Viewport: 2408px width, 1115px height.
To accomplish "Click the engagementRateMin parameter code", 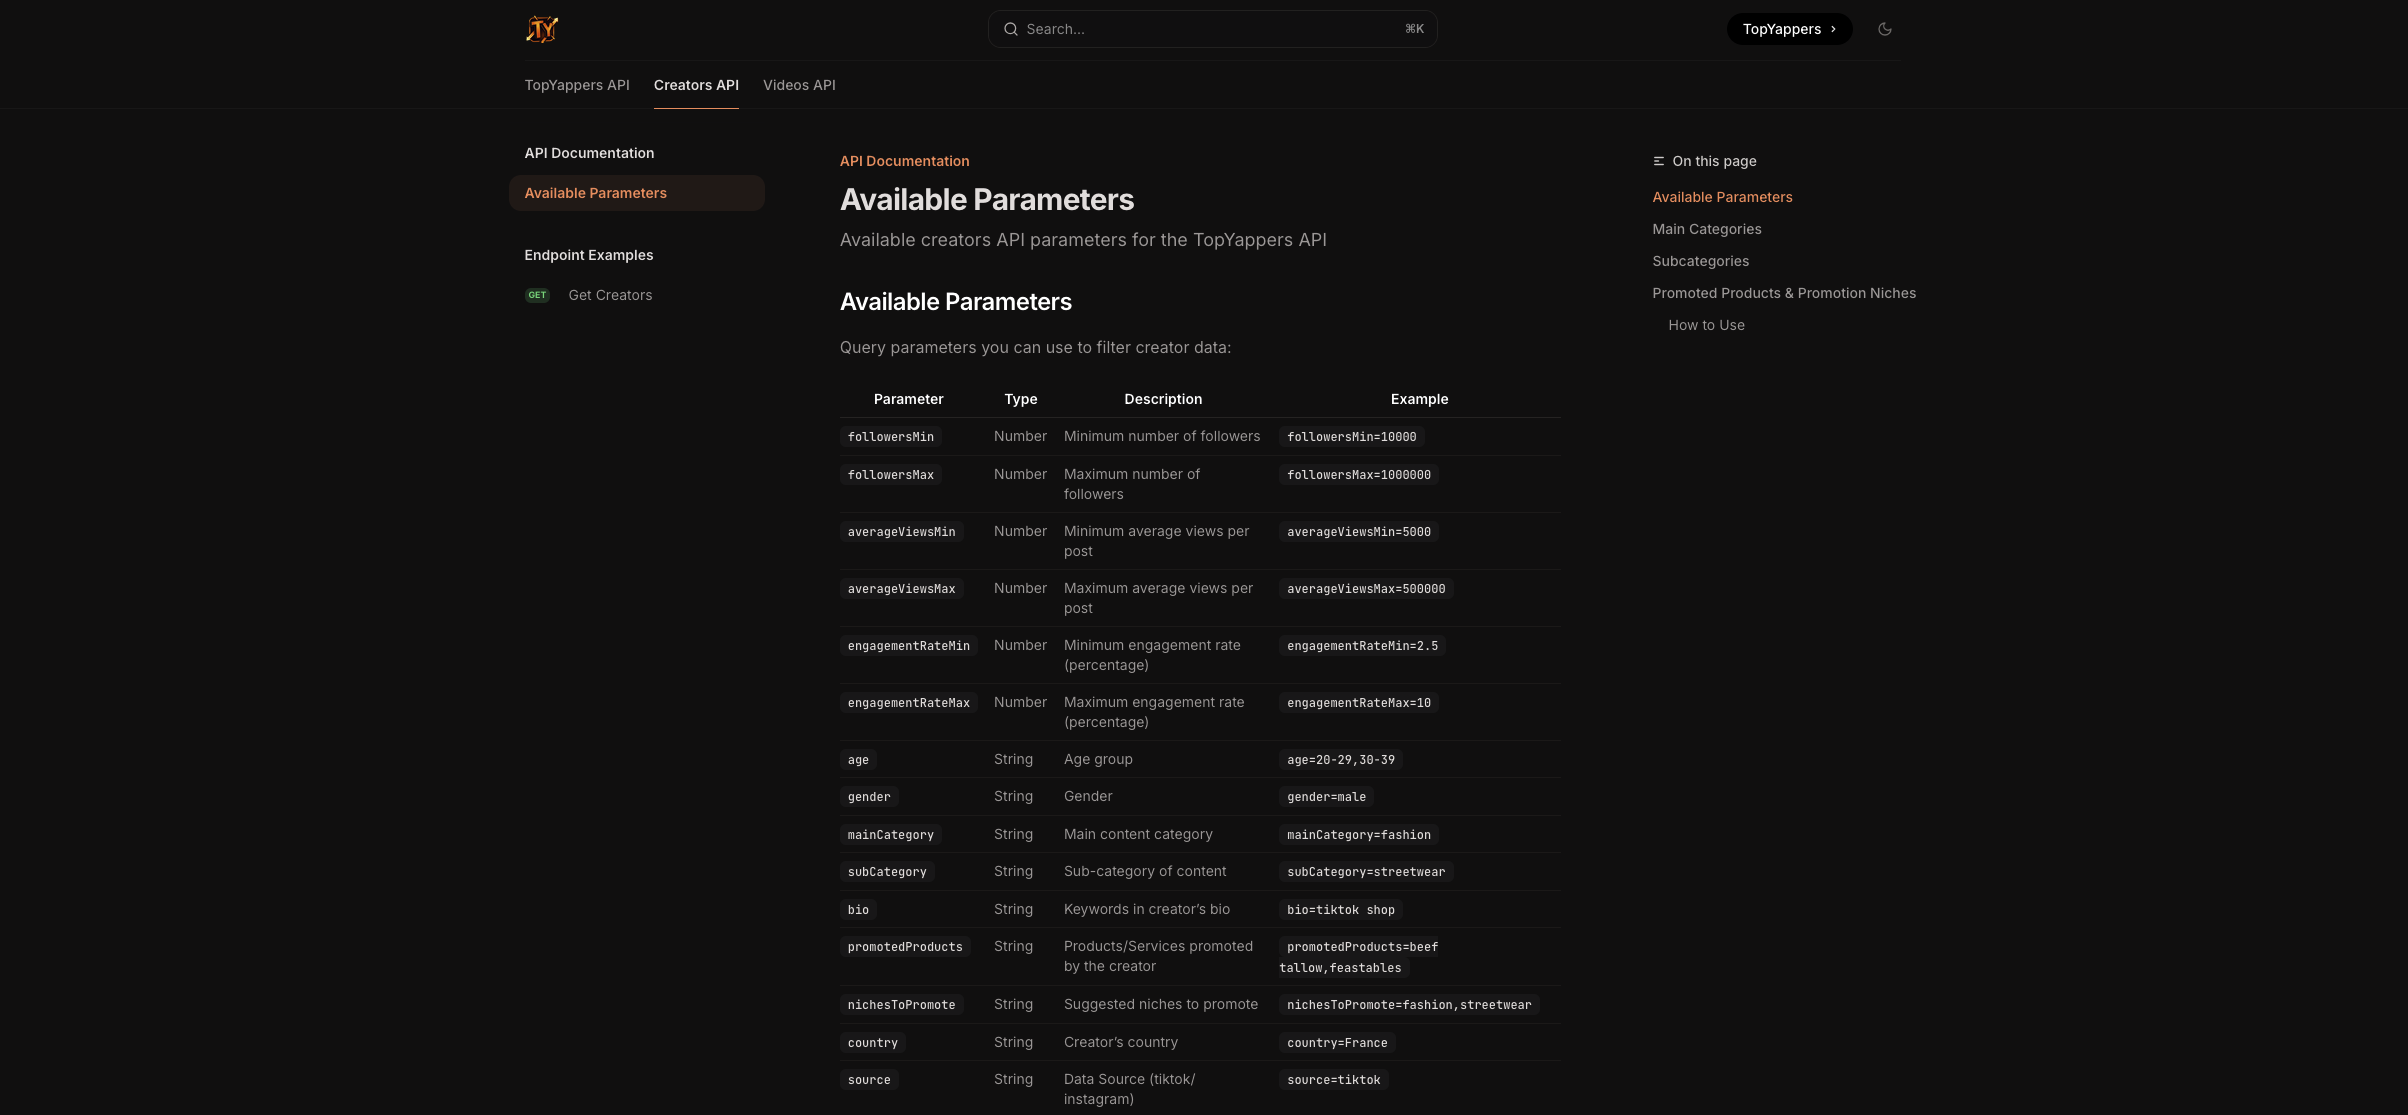I will [x=909, y=646].
